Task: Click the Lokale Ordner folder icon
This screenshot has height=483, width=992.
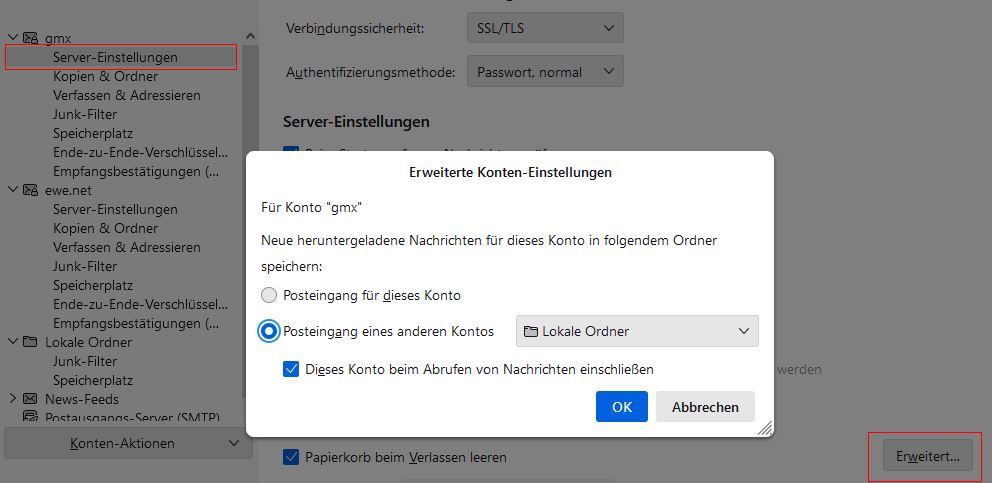Action: (x=30, y=342)
